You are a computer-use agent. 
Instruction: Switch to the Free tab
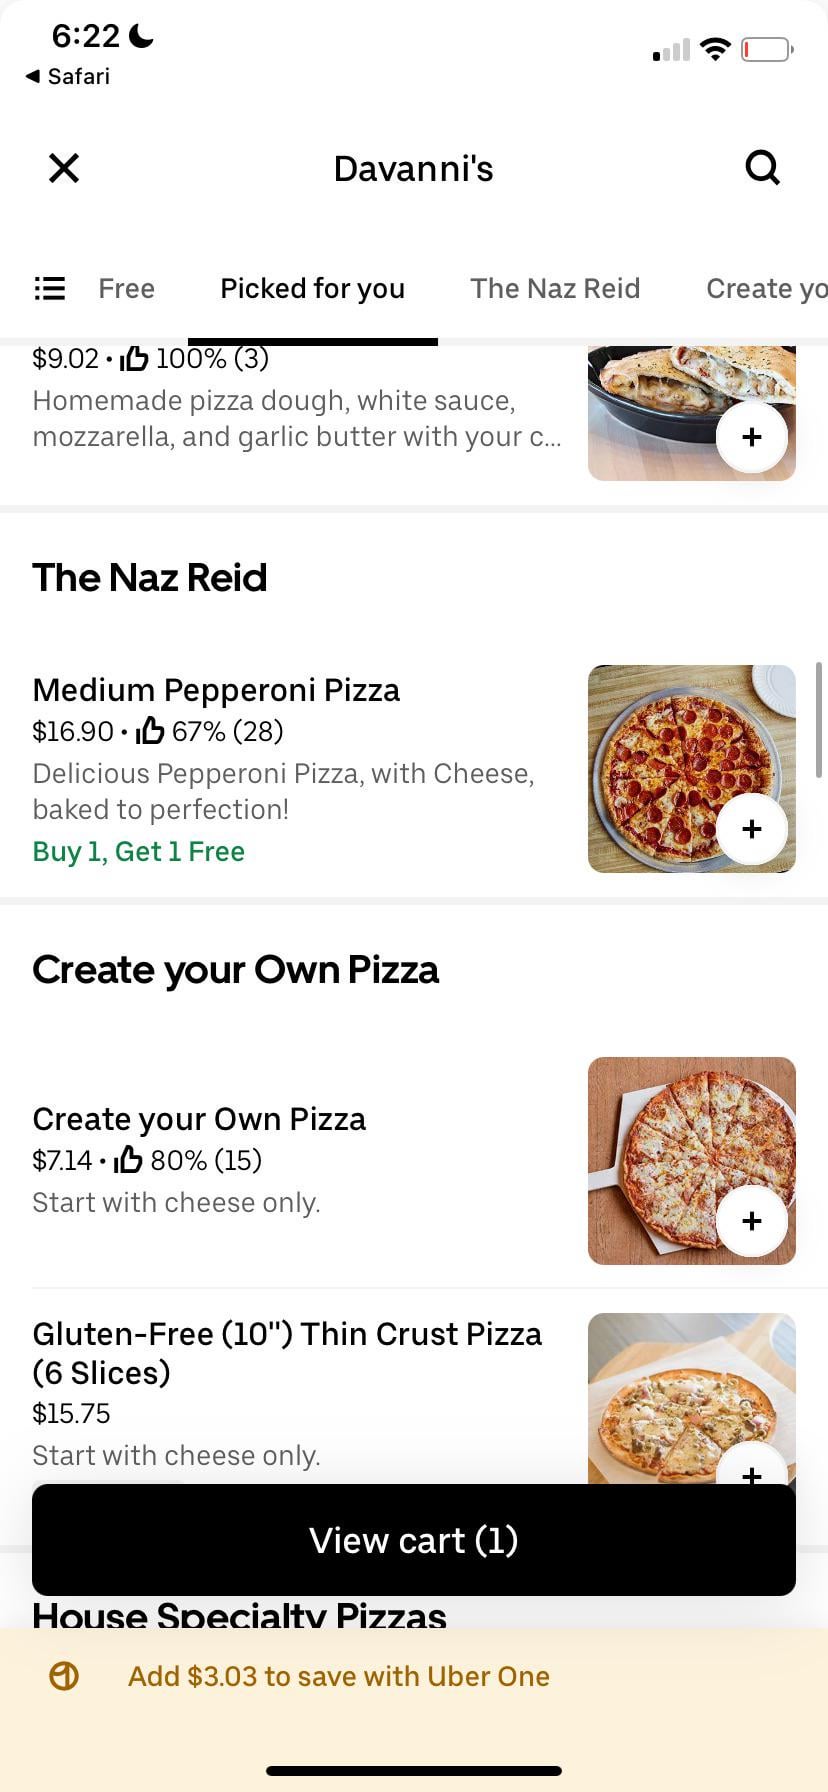click(126, 289)
